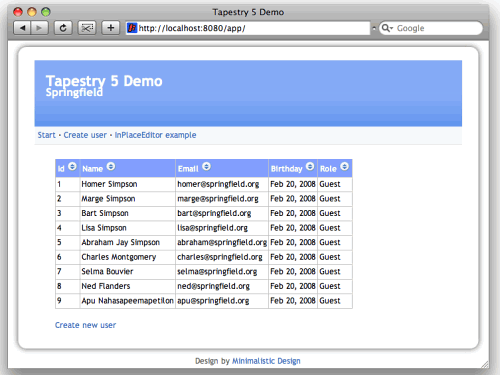
Task: Visit the Minimalistic Design footer link
Action: (266, 361)
